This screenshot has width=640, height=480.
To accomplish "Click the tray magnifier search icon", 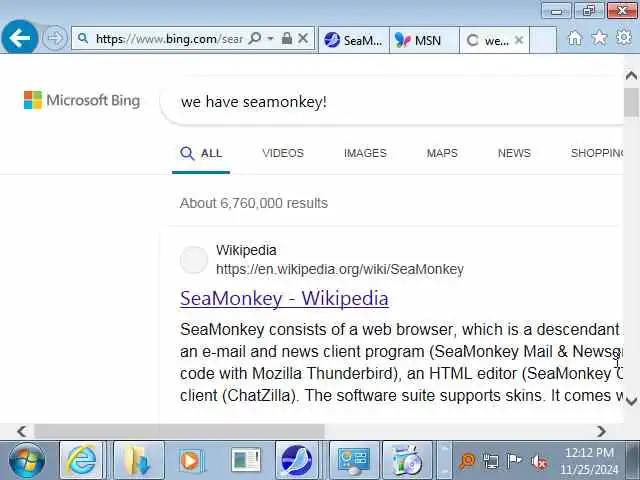I will pos(468,461).
